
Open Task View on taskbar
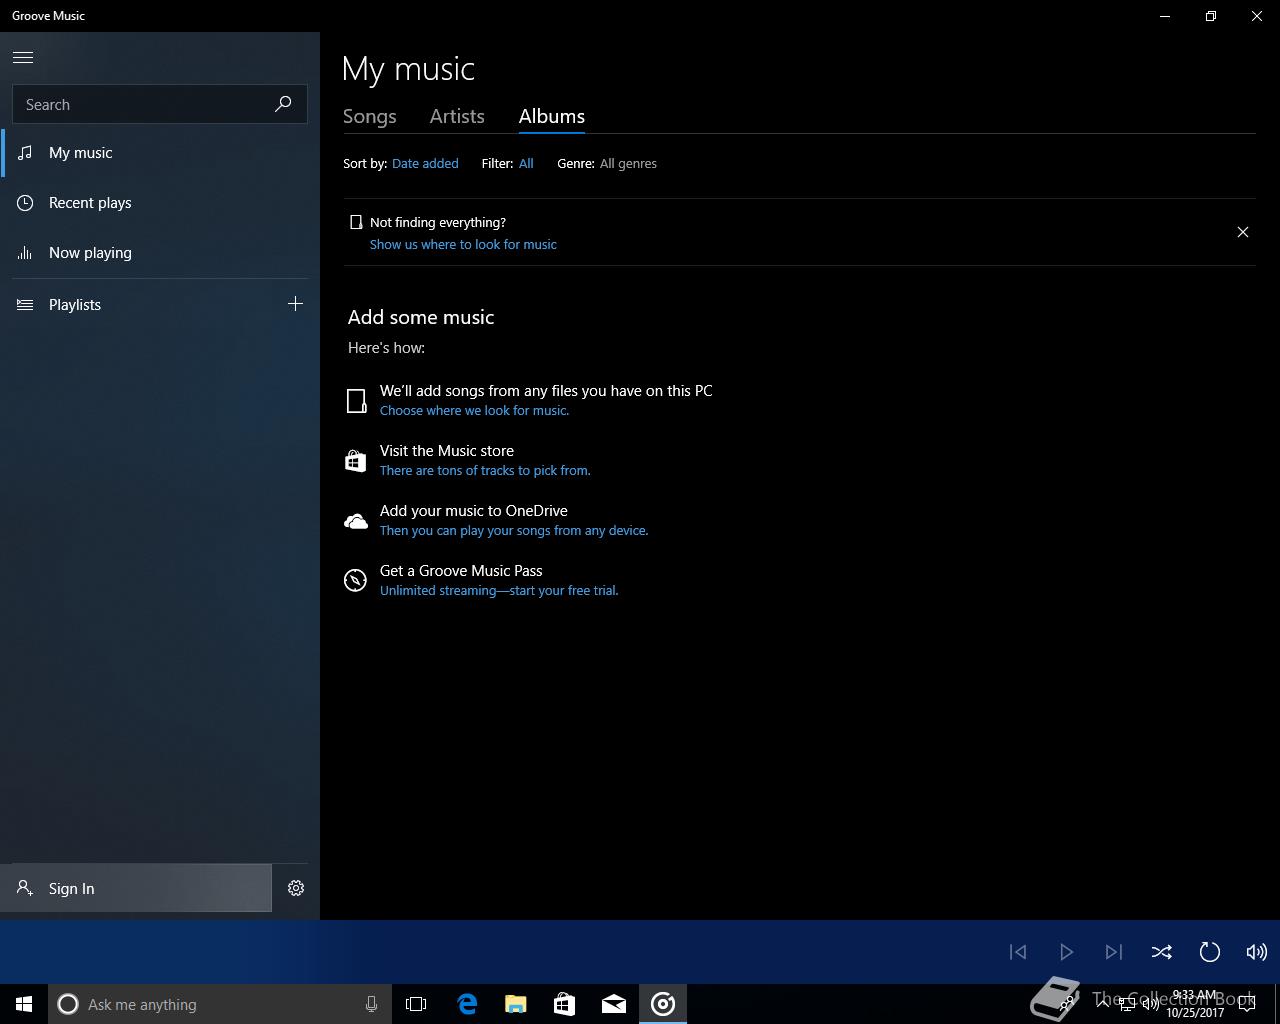(x=416, y=1004)
